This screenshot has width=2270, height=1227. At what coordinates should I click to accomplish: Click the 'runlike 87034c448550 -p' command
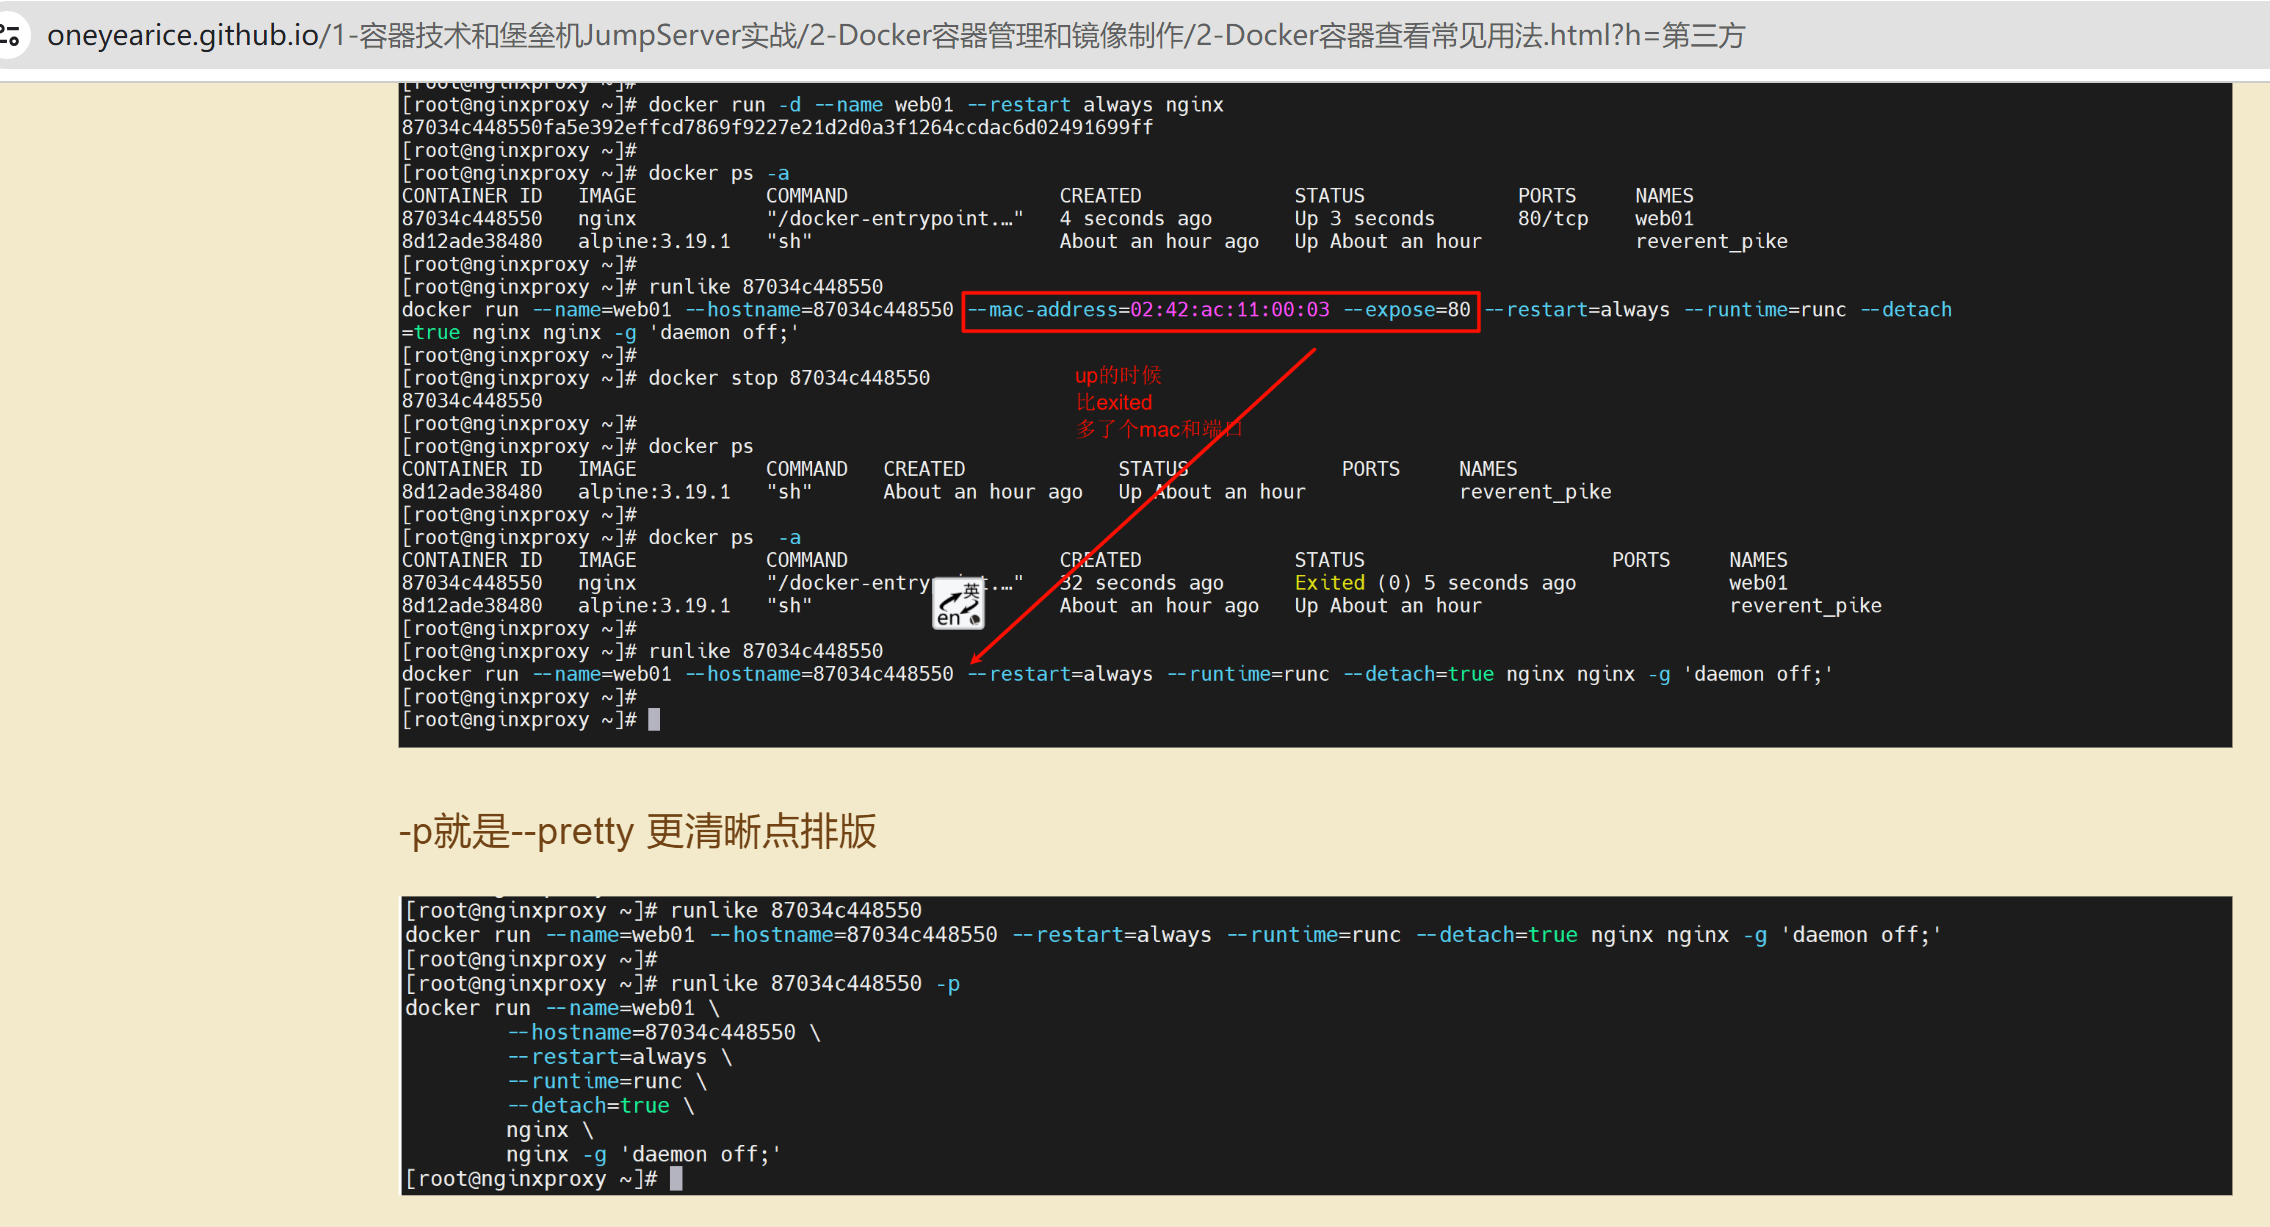tap(814, 983)
